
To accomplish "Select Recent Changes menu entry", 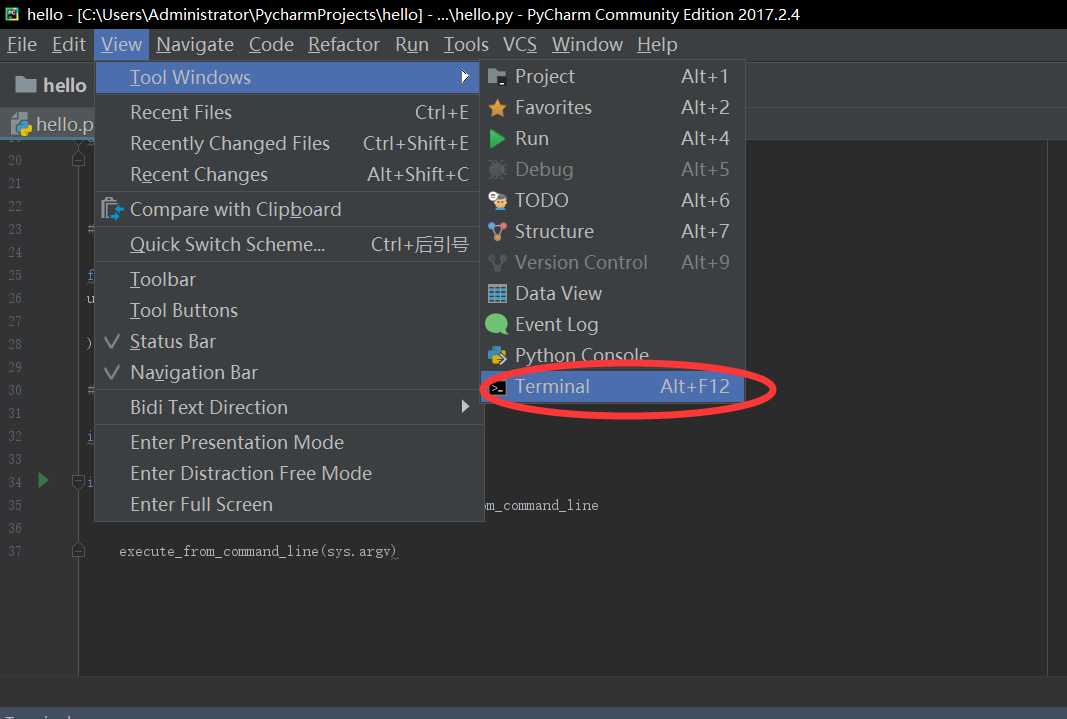I will (287, 175).
